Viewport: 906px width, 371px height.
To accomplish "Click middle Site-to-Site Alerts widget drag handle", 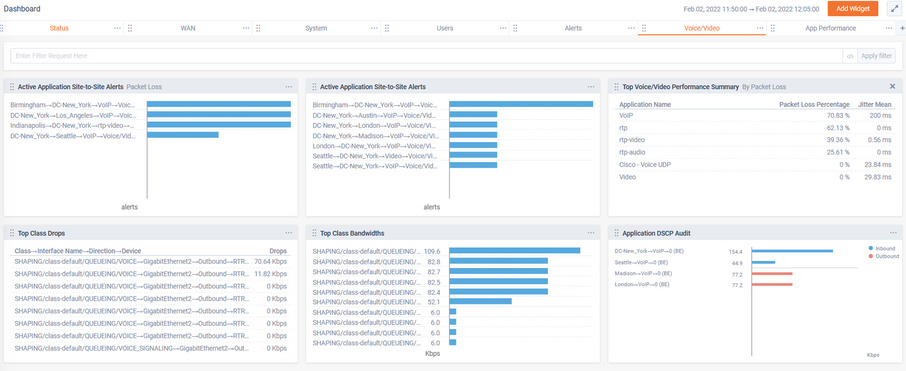I will (x=314, y=87).
